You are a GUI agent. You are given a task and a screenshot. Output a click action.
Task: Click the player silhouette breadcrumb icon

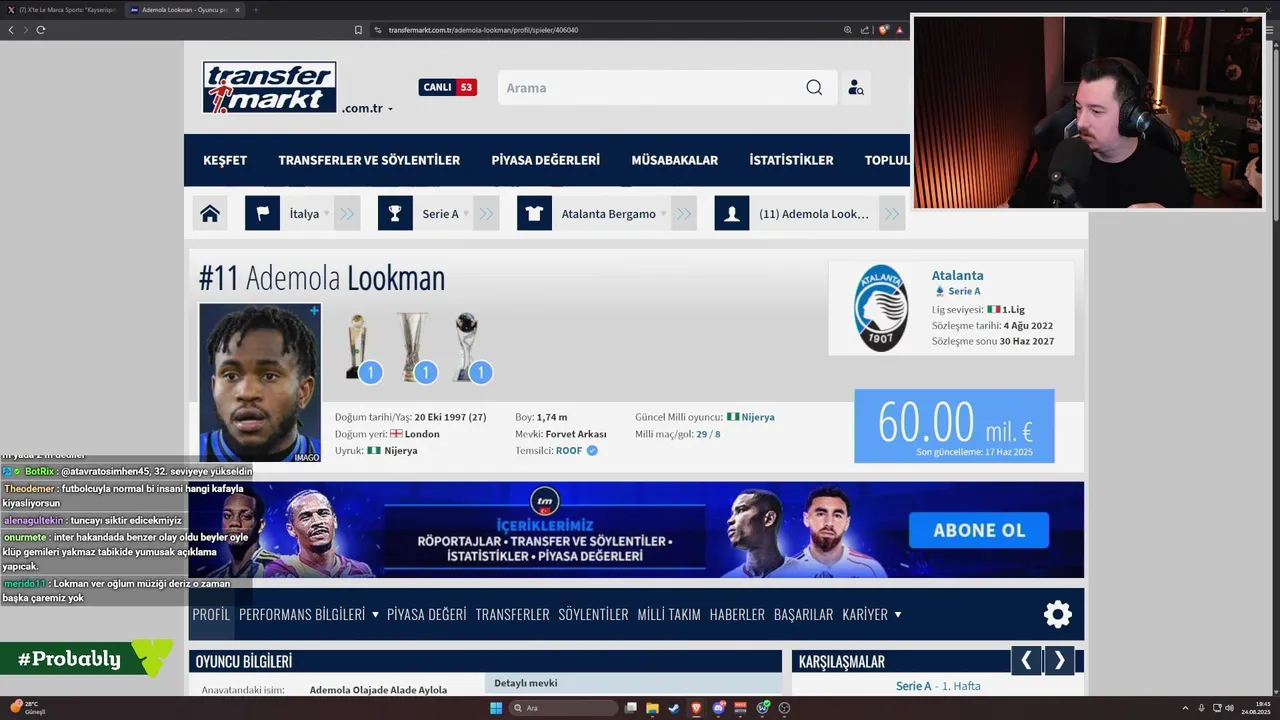coord(731,213)
